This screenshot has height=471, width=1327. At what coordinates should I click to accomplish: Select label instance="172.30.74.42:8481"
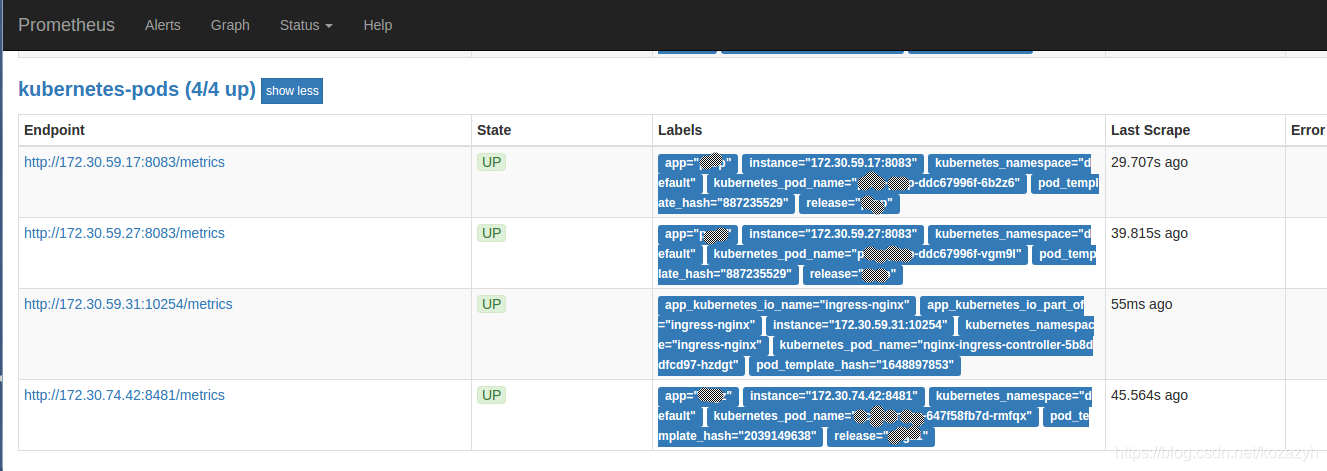point(834,396)
